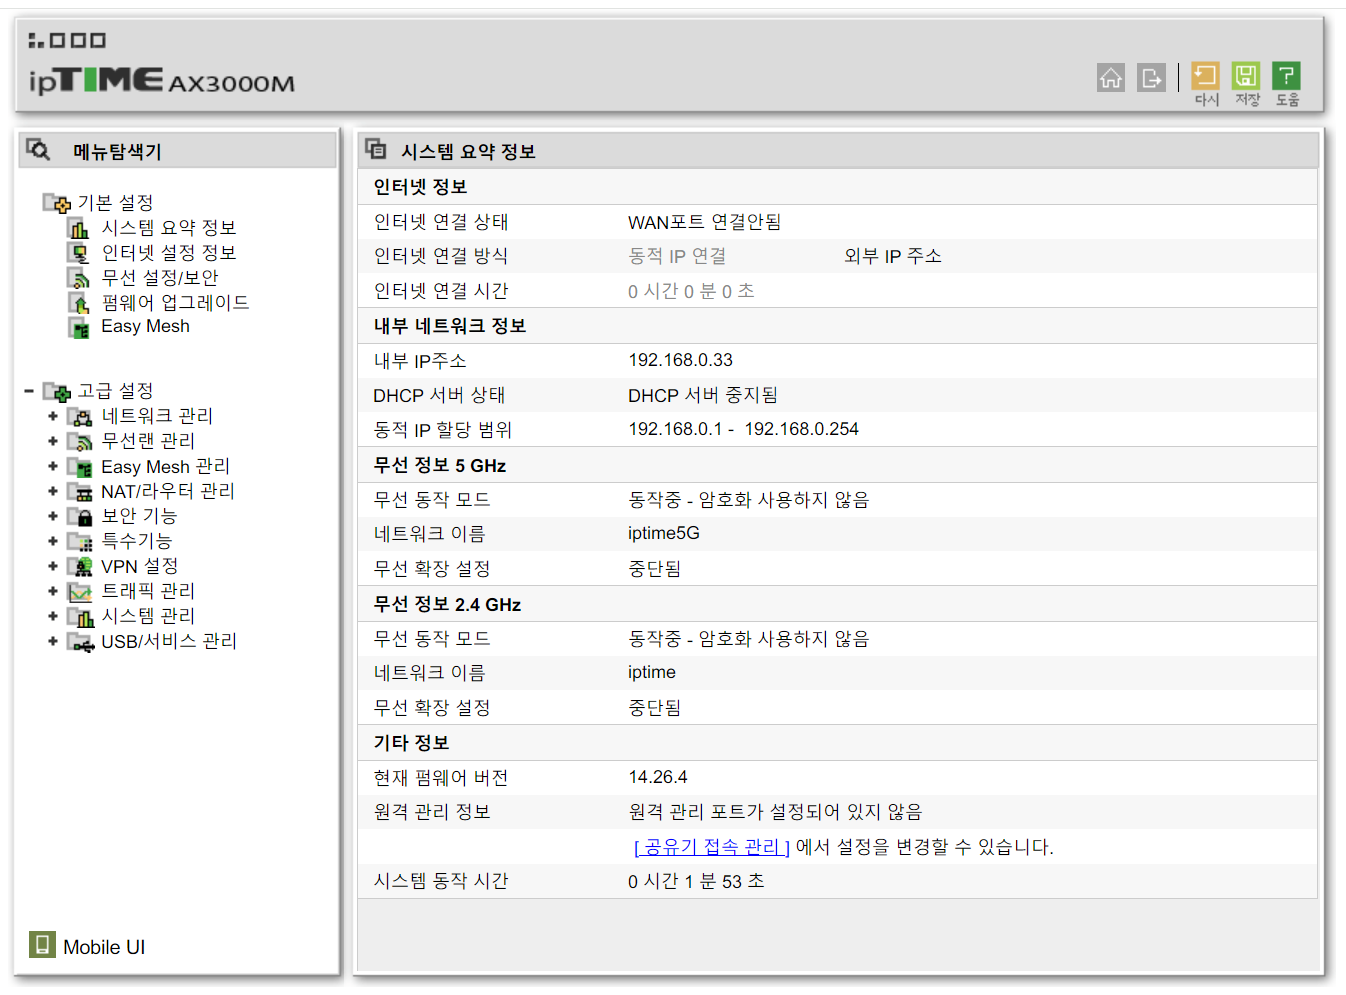Viewport: 1346px width, 995px height.
Task: Expand 특수기능 with plus sign
Action: 53,541
